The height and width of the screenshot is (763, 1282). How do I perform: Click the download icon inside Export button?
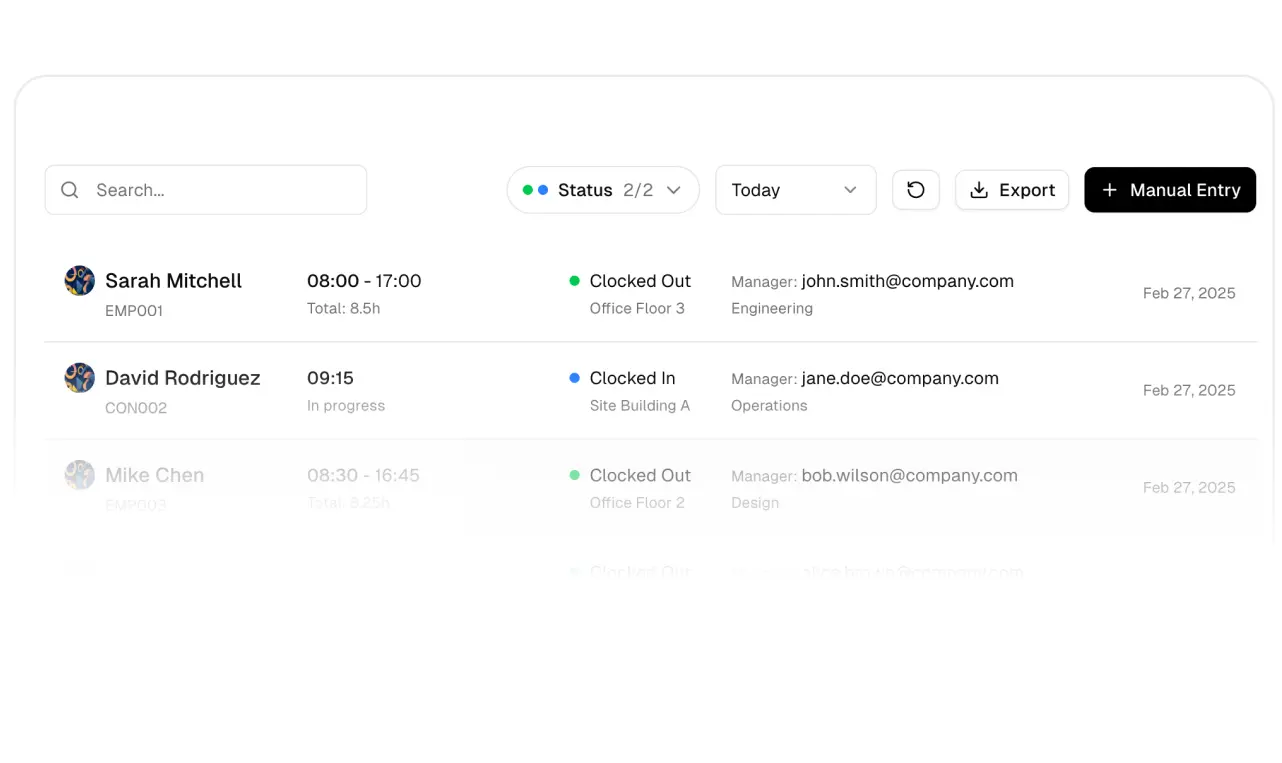tap(979, 189)
